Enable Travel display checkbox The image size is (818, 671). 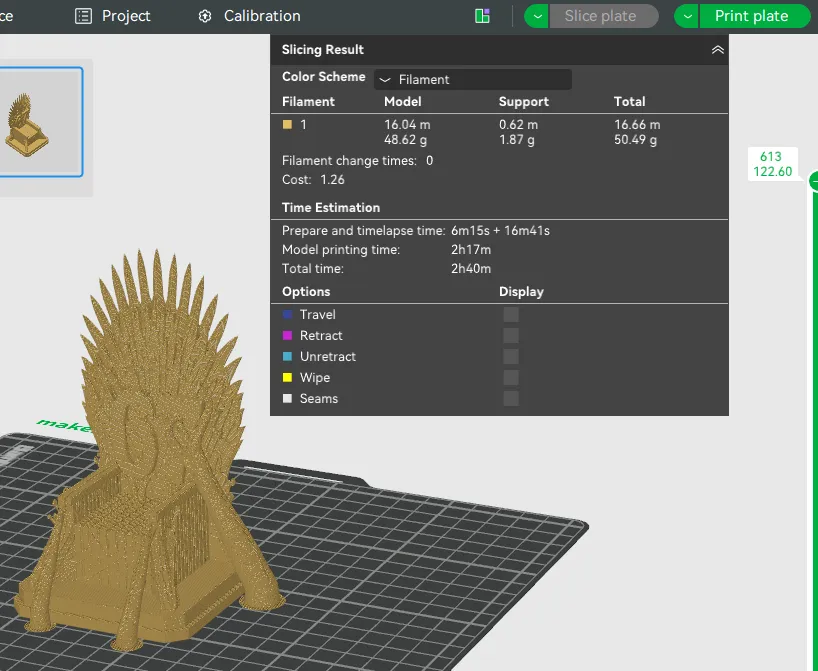511,314
